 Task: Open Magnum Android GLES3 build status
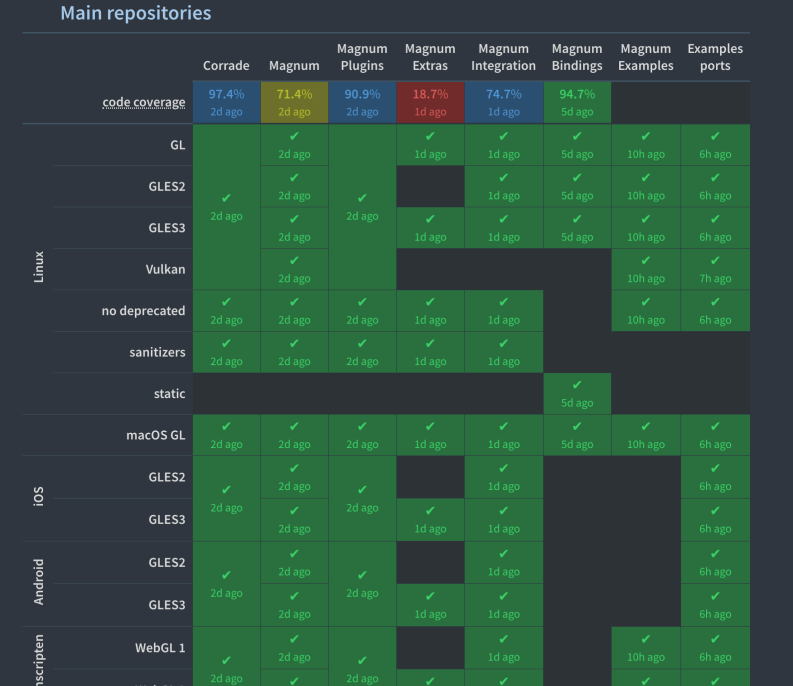[x=294, y=606]
